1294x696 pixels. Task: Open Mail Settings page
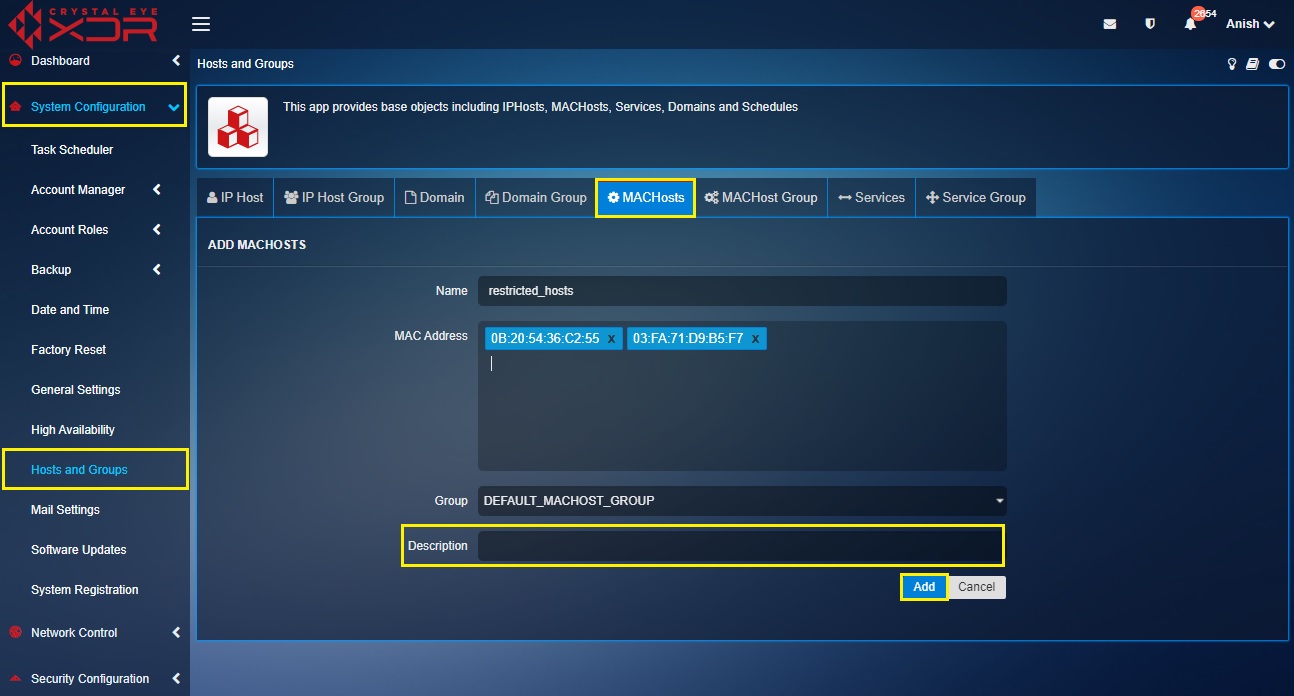click(x=65, y=510)
